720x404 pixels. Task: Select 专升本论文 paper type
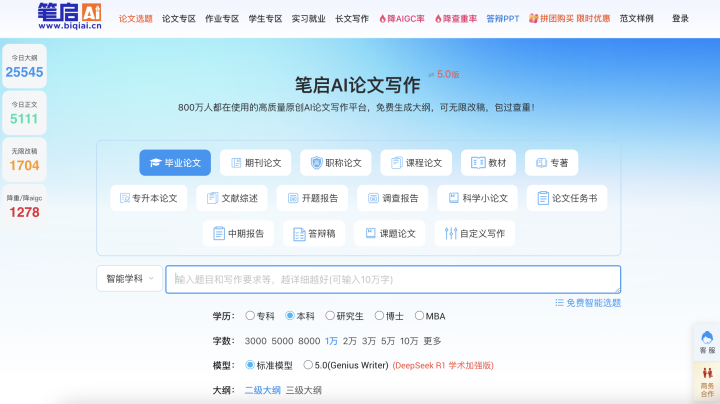(149, 198)
